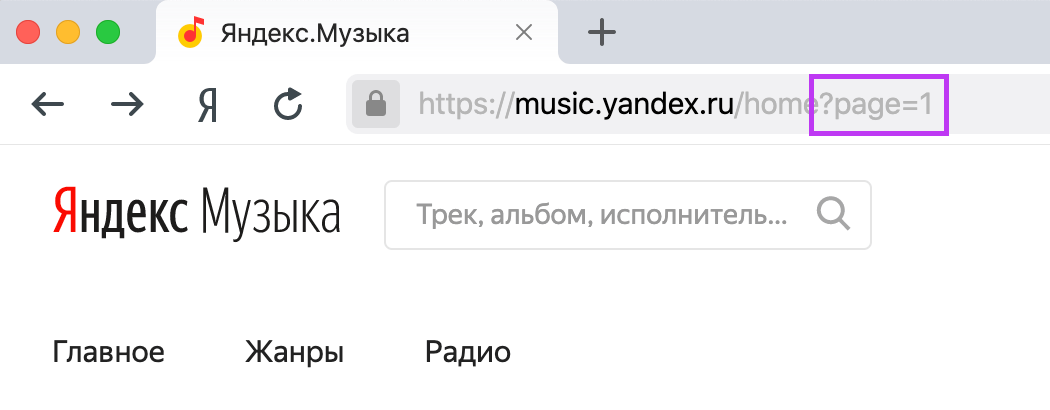Close the Яндекс.Музыка tab
This screenshot has height=410, width=1050.
coord(523,33)
